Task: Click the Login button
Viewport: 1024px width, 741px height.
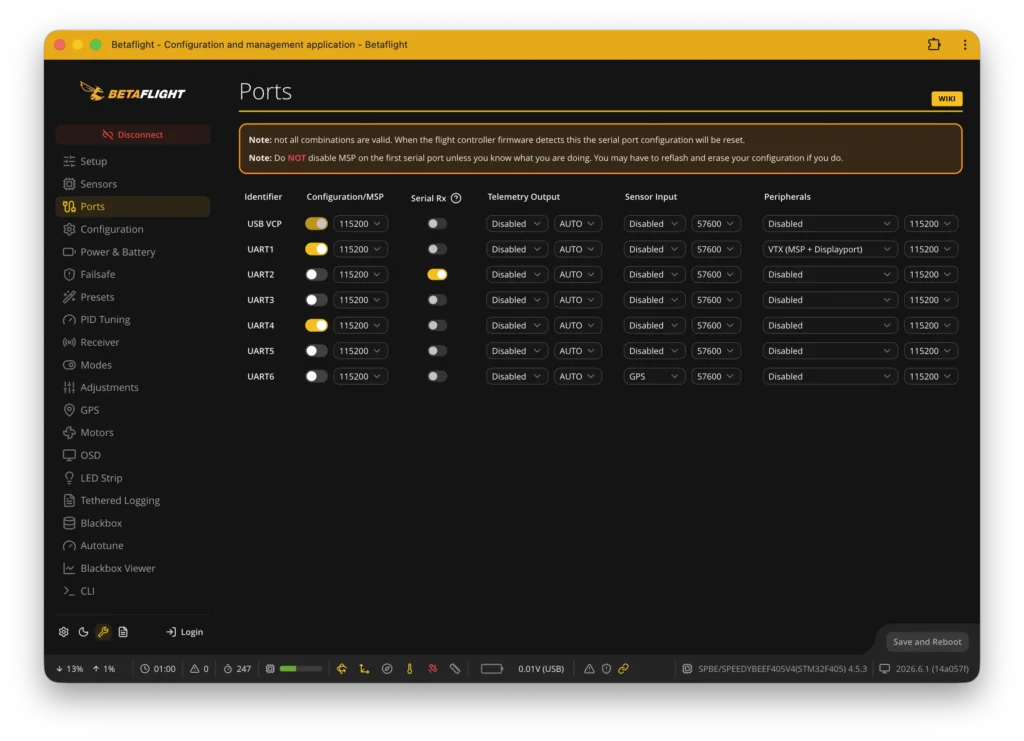Action: coord(184,632)
